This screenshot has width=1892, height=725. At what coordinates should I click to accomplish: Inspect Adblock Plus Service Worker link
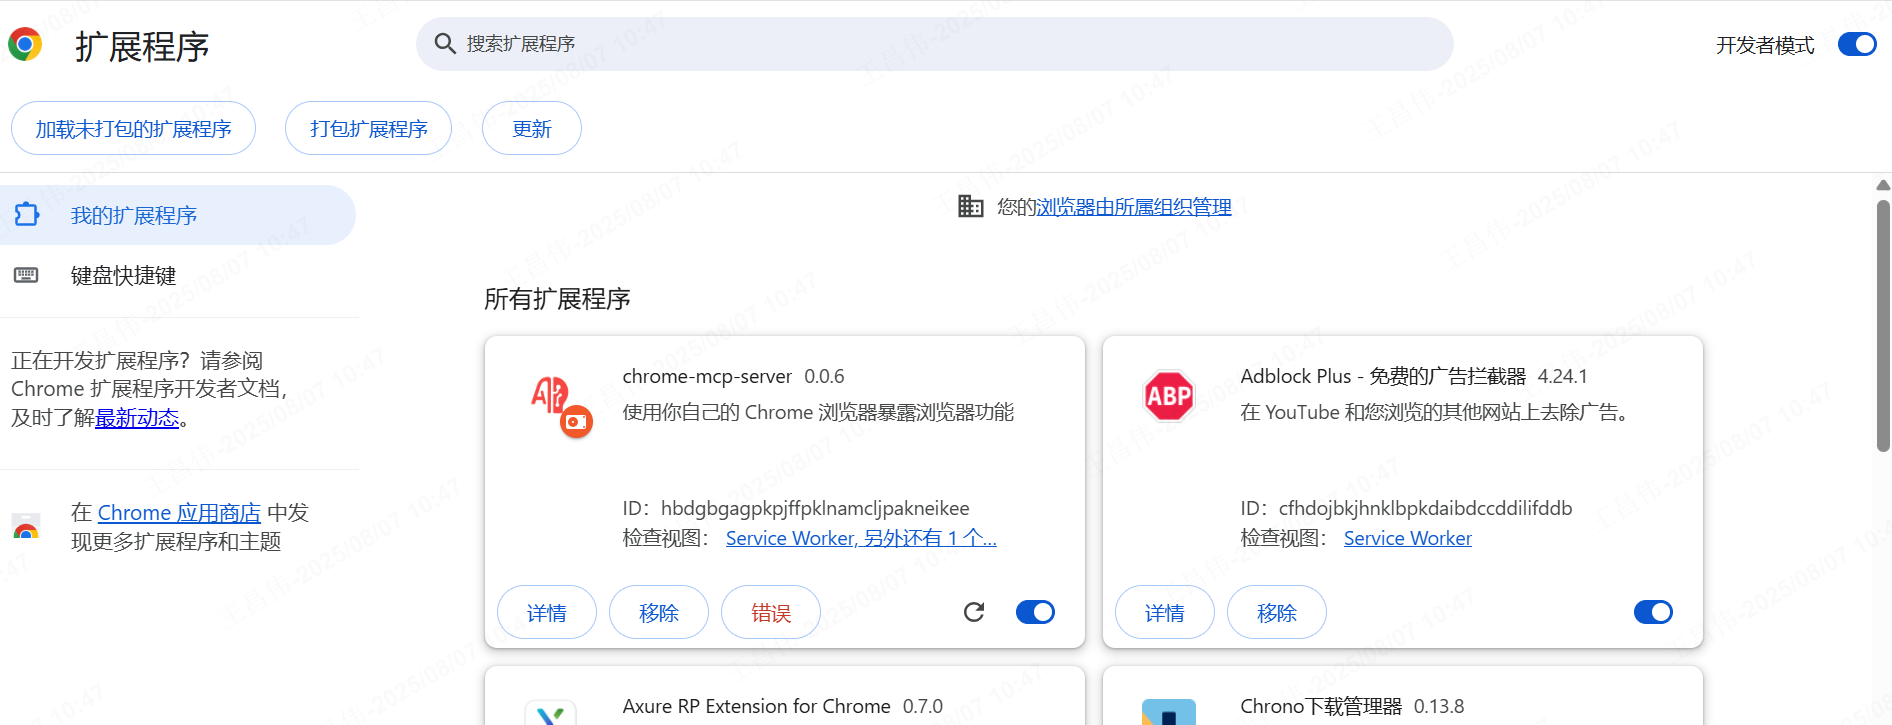tap(1407, 538)
